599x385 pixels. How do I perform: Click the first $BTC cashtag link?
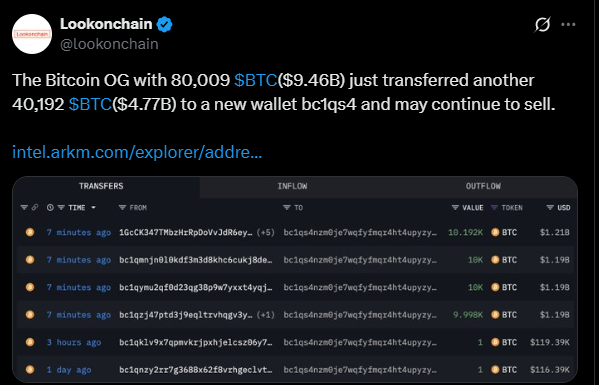click(x=256, y=80)
